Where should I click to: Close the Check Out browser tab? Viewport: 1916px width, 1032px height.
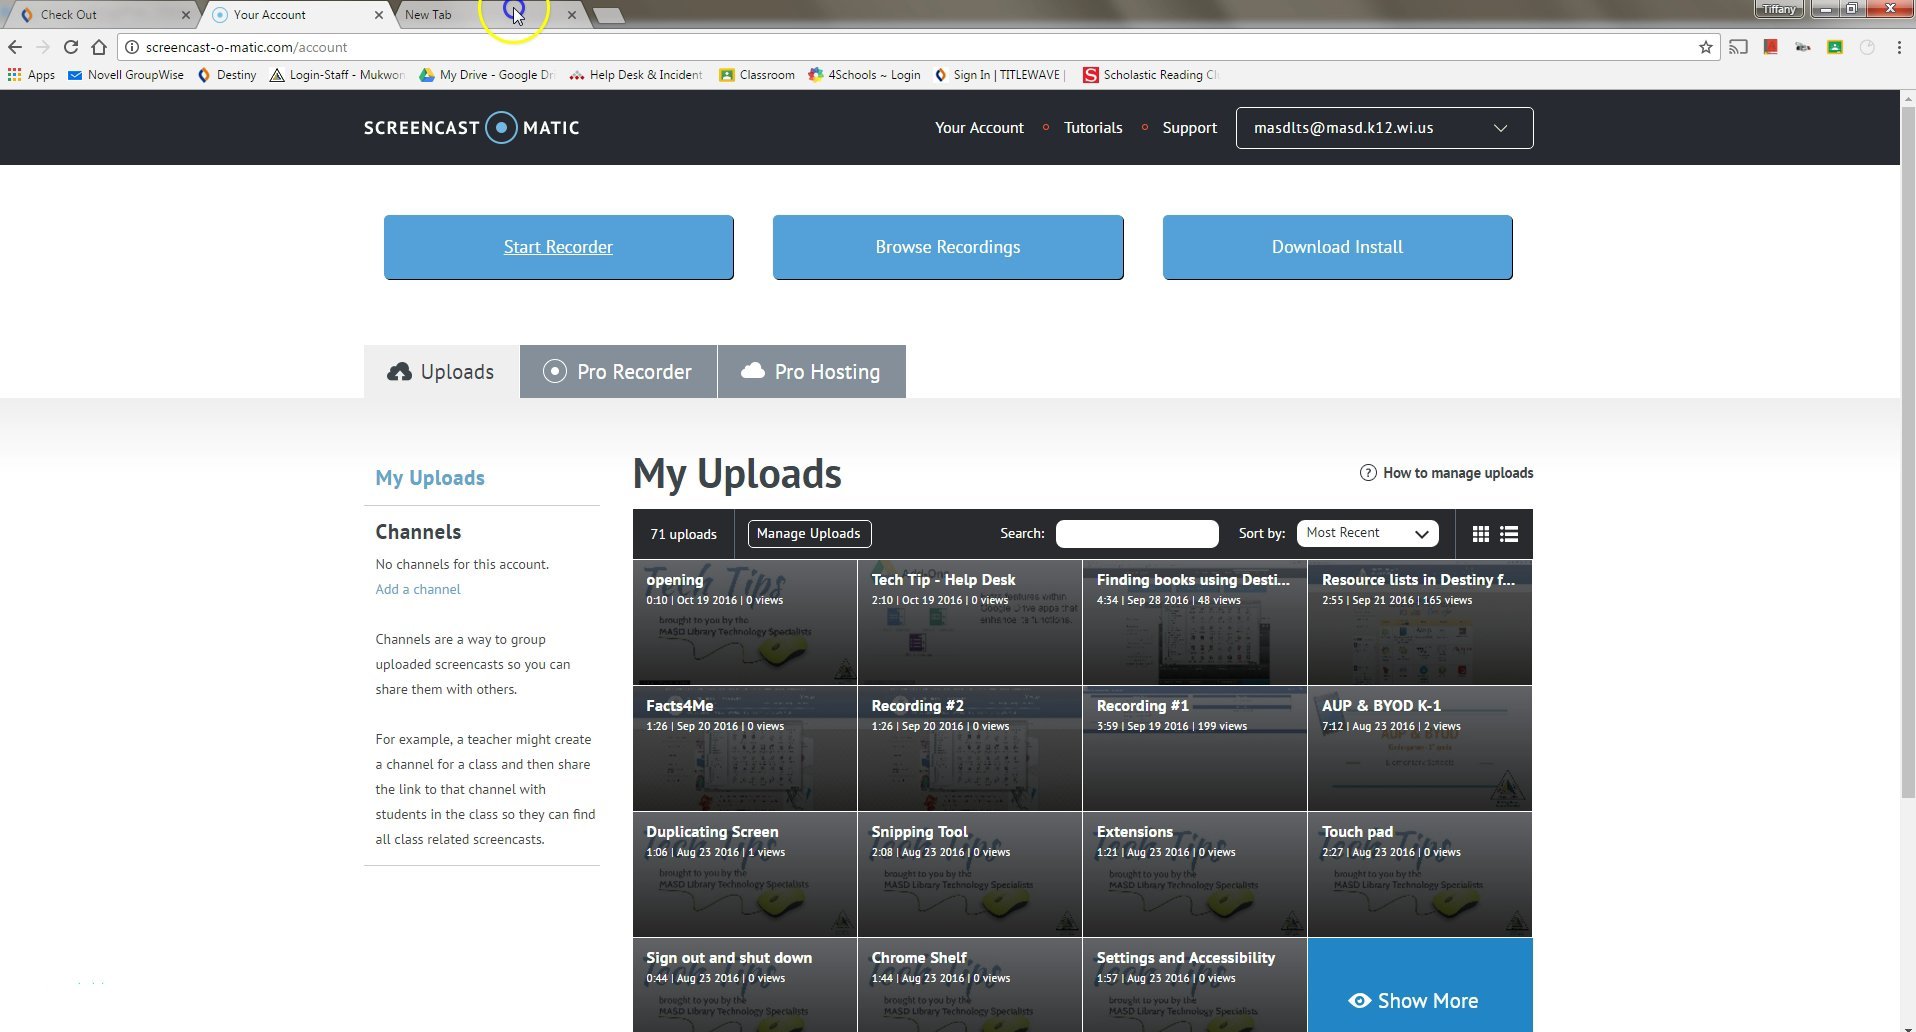(x=185, y=15)
